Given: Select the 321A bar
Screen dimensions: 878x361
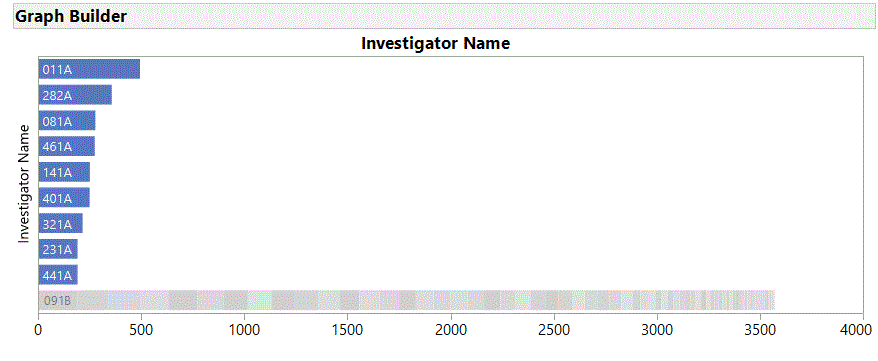Looking at the screenshot, I should [60, 224].
